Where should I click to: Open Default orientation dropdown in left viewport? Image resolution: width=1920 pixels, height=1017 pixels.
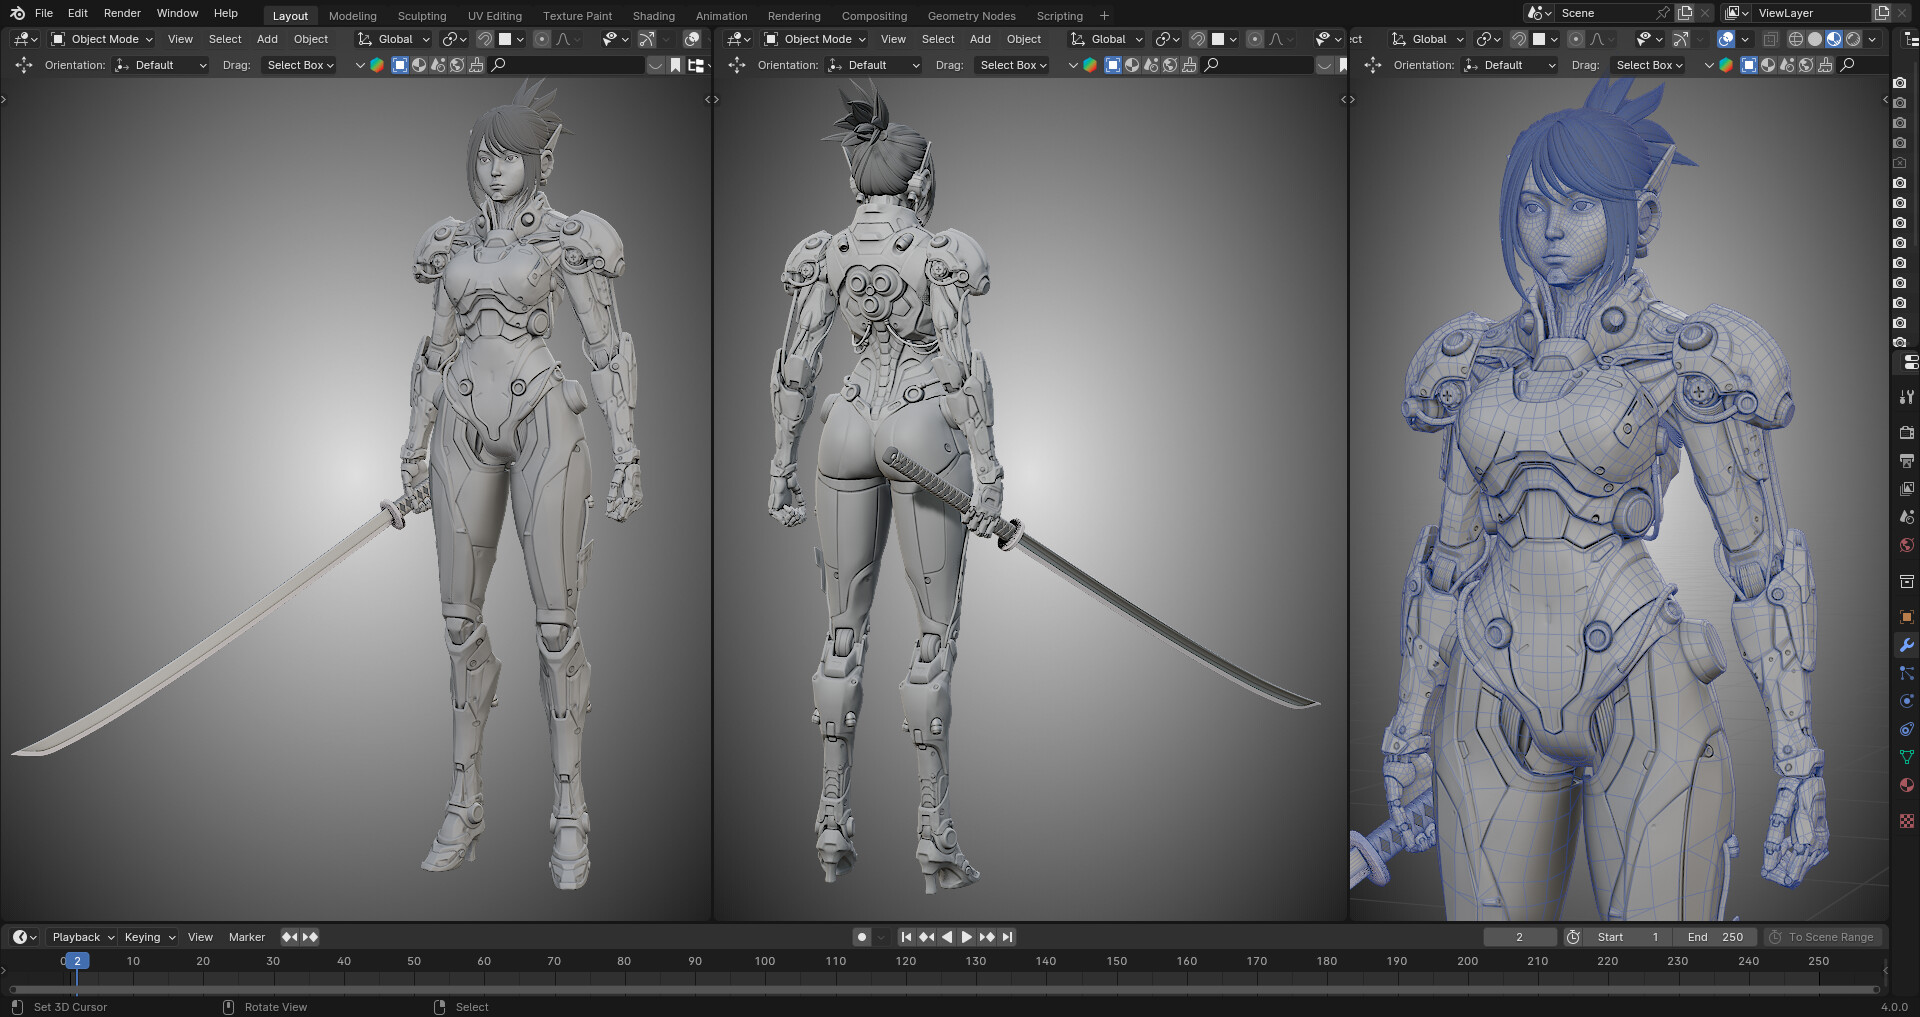161,65
